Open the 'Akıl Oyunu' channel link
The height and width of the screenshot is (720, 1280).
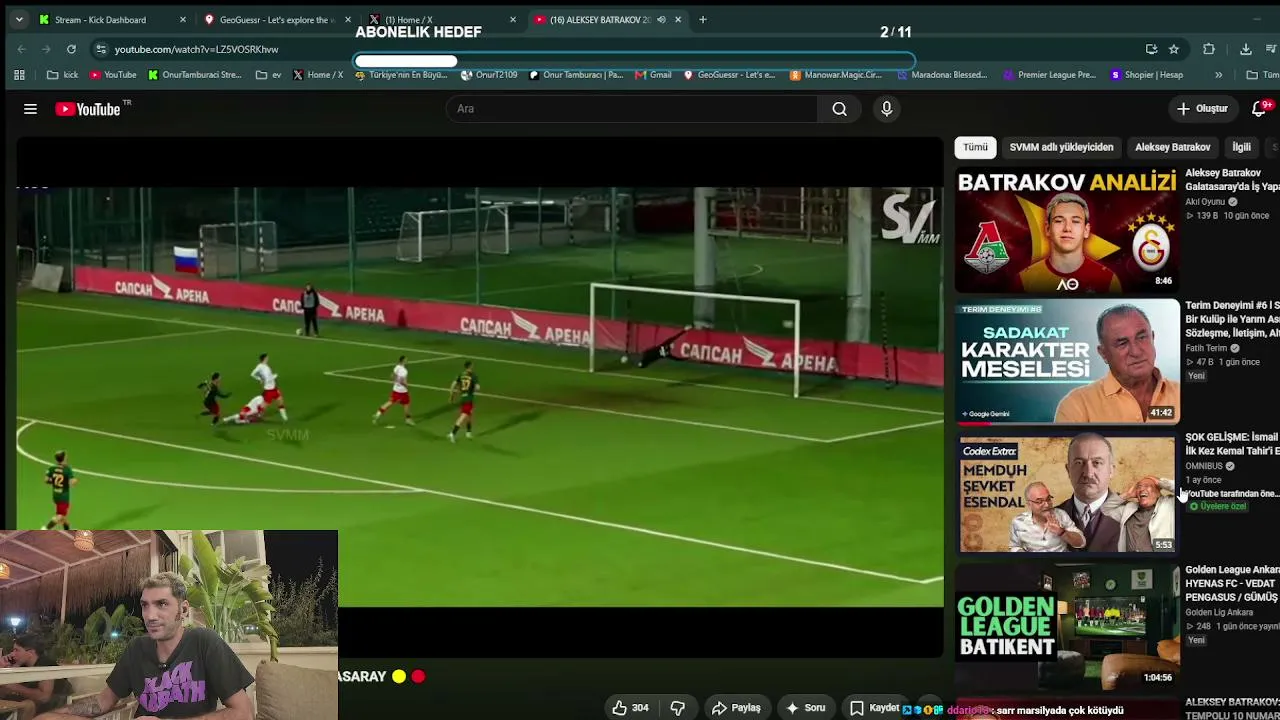point(1205,202)
